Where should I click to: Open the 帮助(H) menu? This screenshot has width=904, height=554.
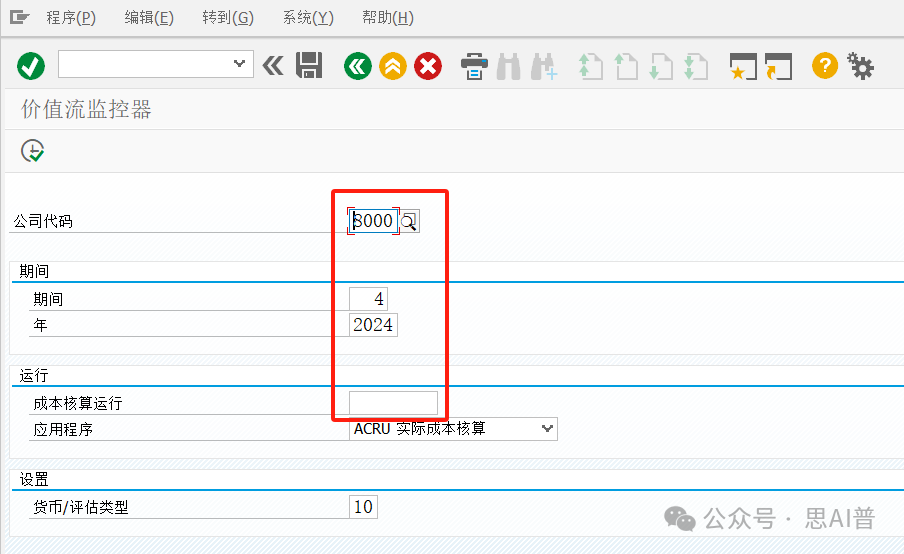387,18
